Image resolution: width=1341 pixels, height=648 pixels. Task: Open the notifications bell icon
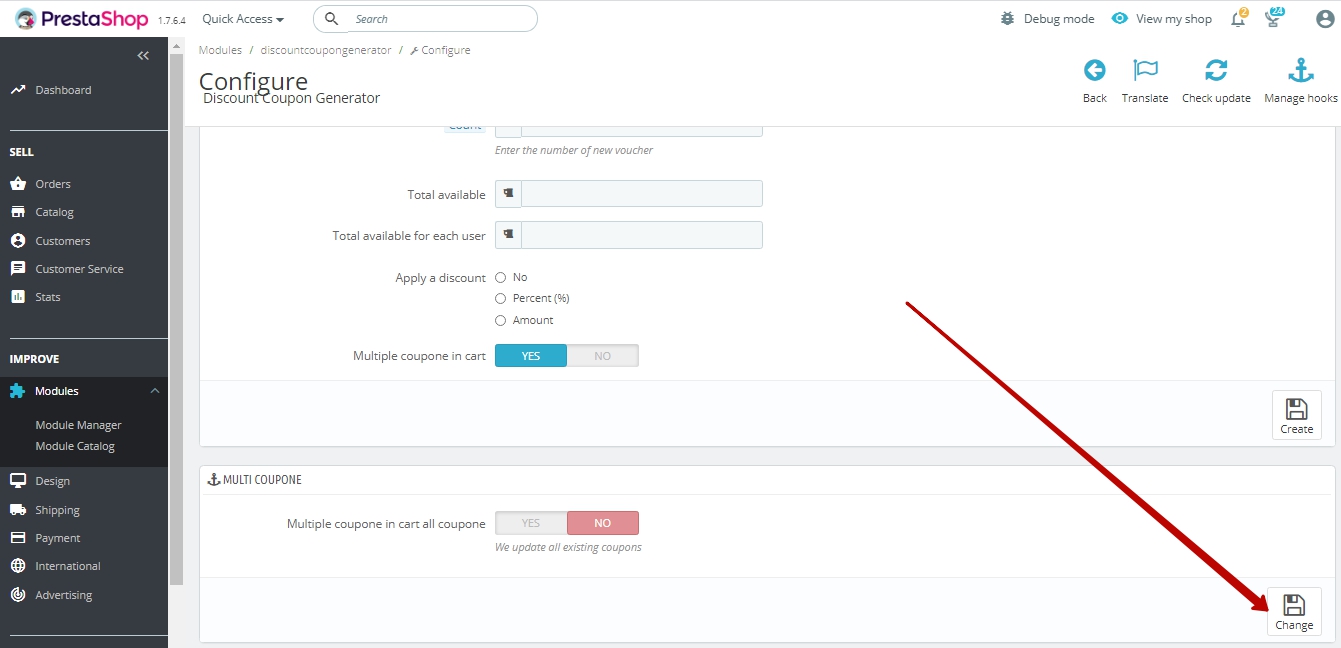1238,19
